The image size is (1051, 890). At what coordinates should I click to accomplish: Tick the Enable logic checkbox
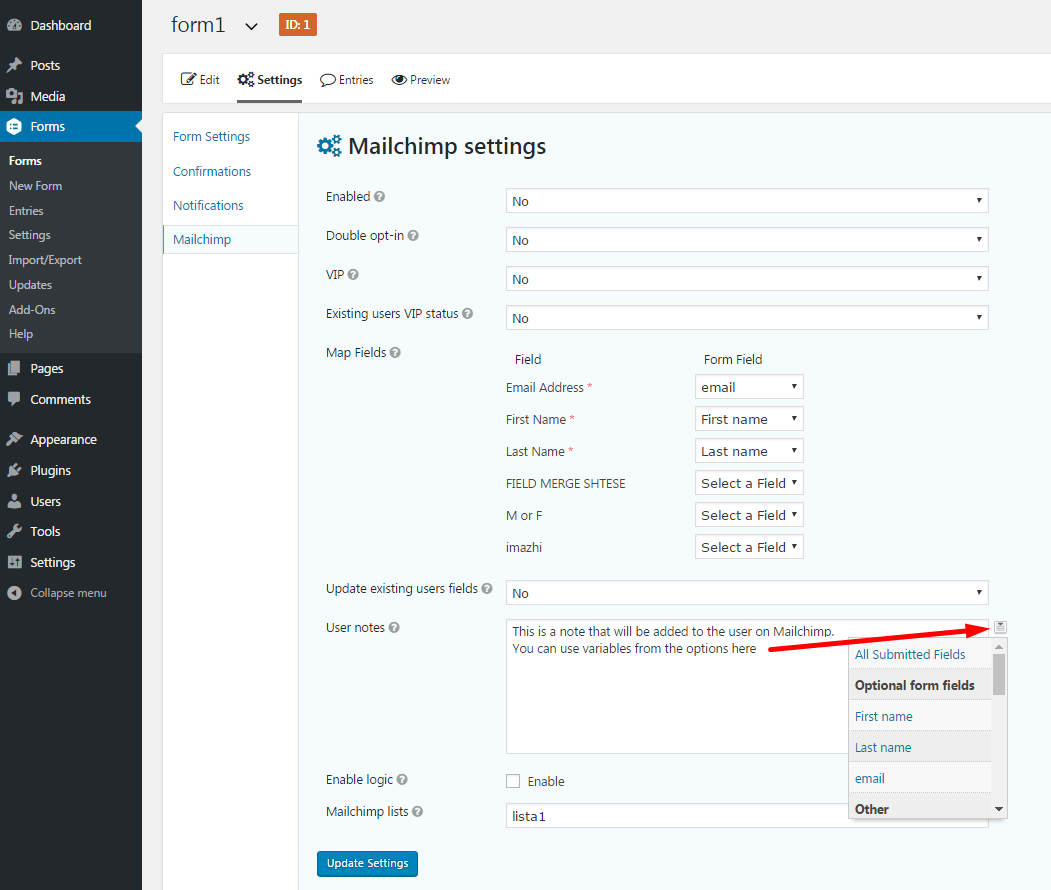(x=513, y=781)
